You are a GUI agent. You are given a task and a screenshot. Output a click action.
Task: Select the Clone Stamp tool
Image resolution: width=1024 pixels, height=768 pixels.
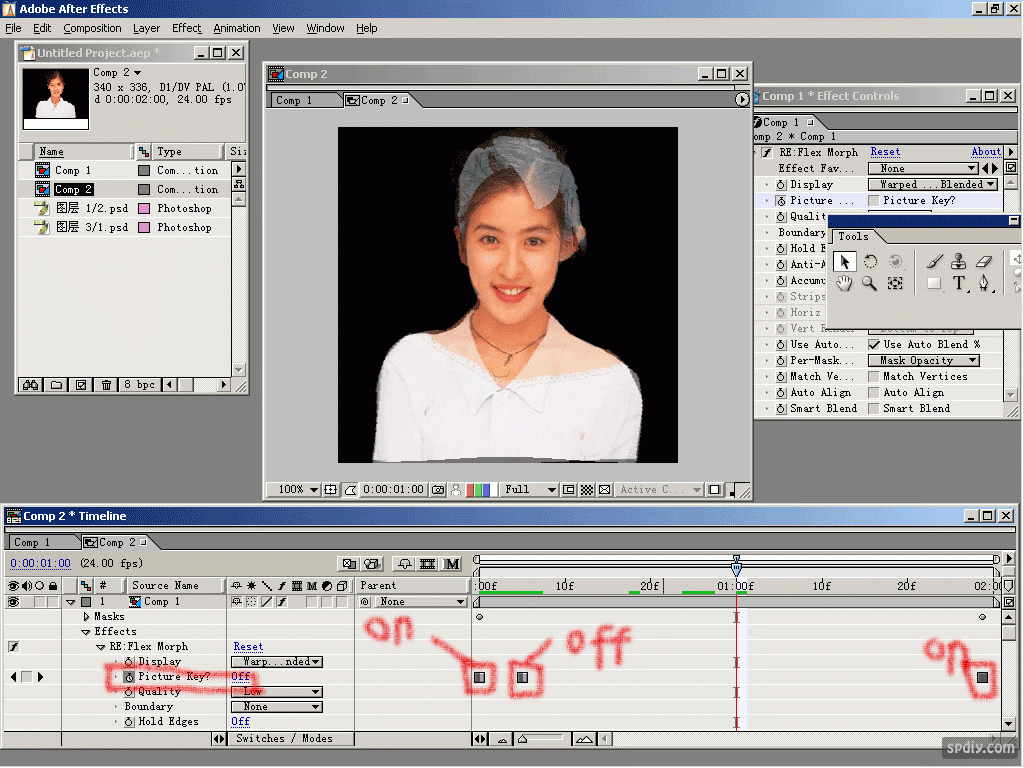pyautogui.click(x=958, y=261)
